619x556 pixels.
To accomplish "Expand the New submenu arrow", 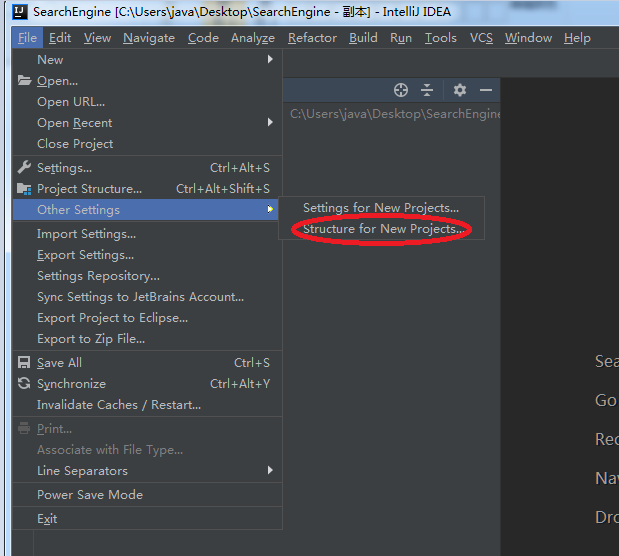I will [270, 59].
